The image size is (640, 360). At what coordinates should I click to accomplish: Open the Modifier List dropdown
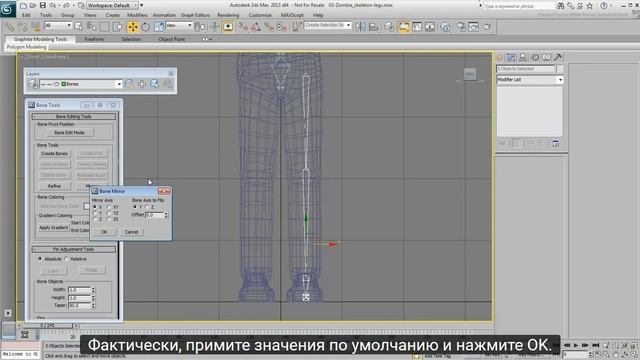coord(529,80)
